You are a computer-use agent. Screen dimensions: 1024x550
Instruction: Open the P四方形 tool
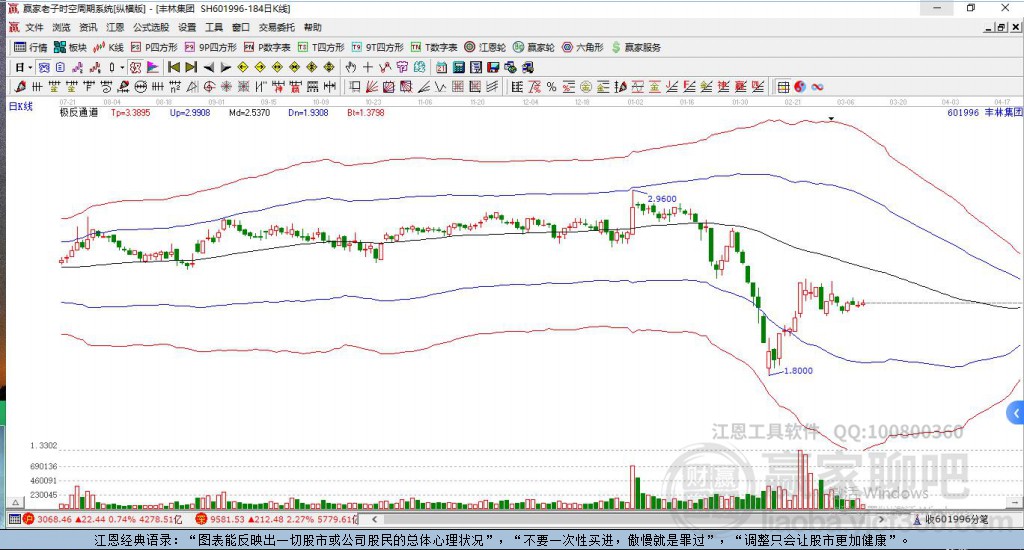pyautogui.click(x=154, y=47)
